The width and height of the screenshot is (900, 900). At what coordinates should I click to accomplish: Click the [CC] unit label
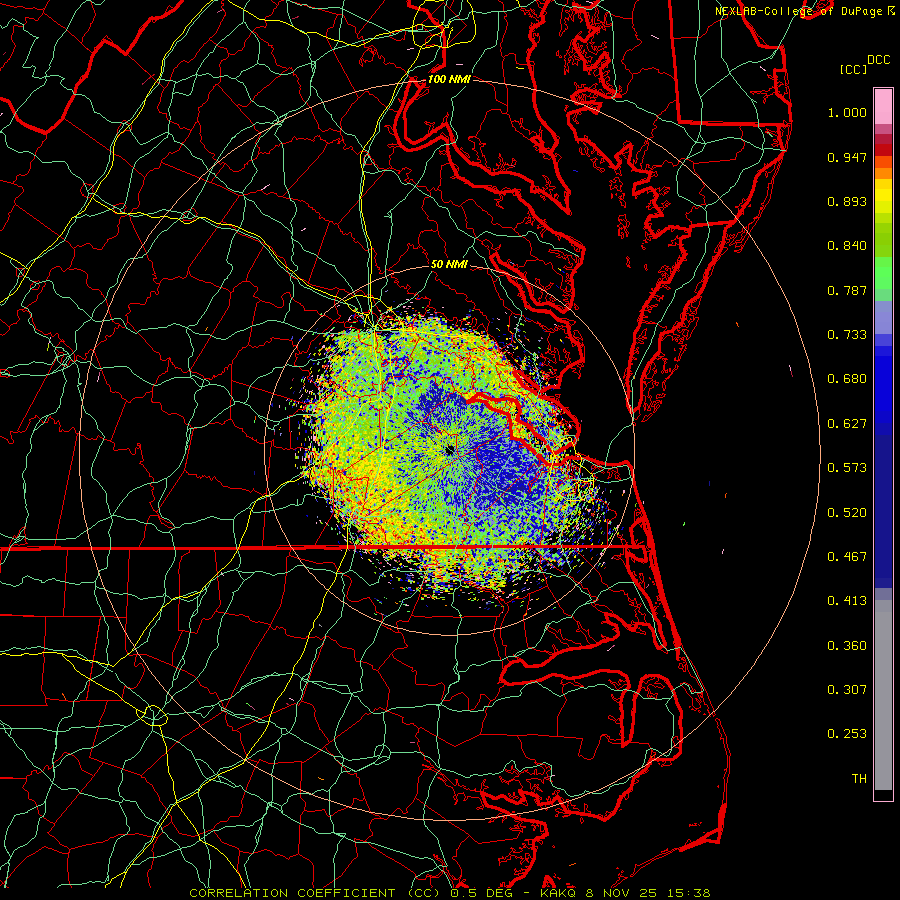[x=853, y=69]
